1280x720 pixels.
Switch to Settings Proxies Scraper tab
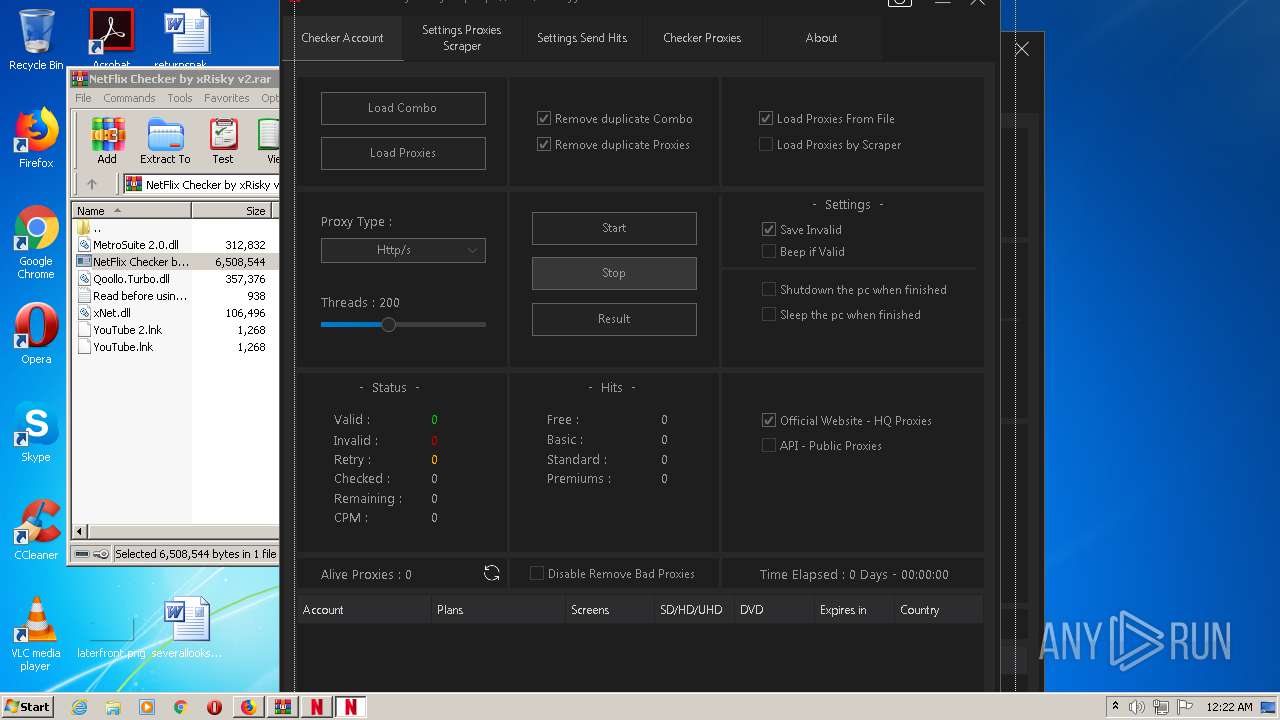(x=461, y=38)
